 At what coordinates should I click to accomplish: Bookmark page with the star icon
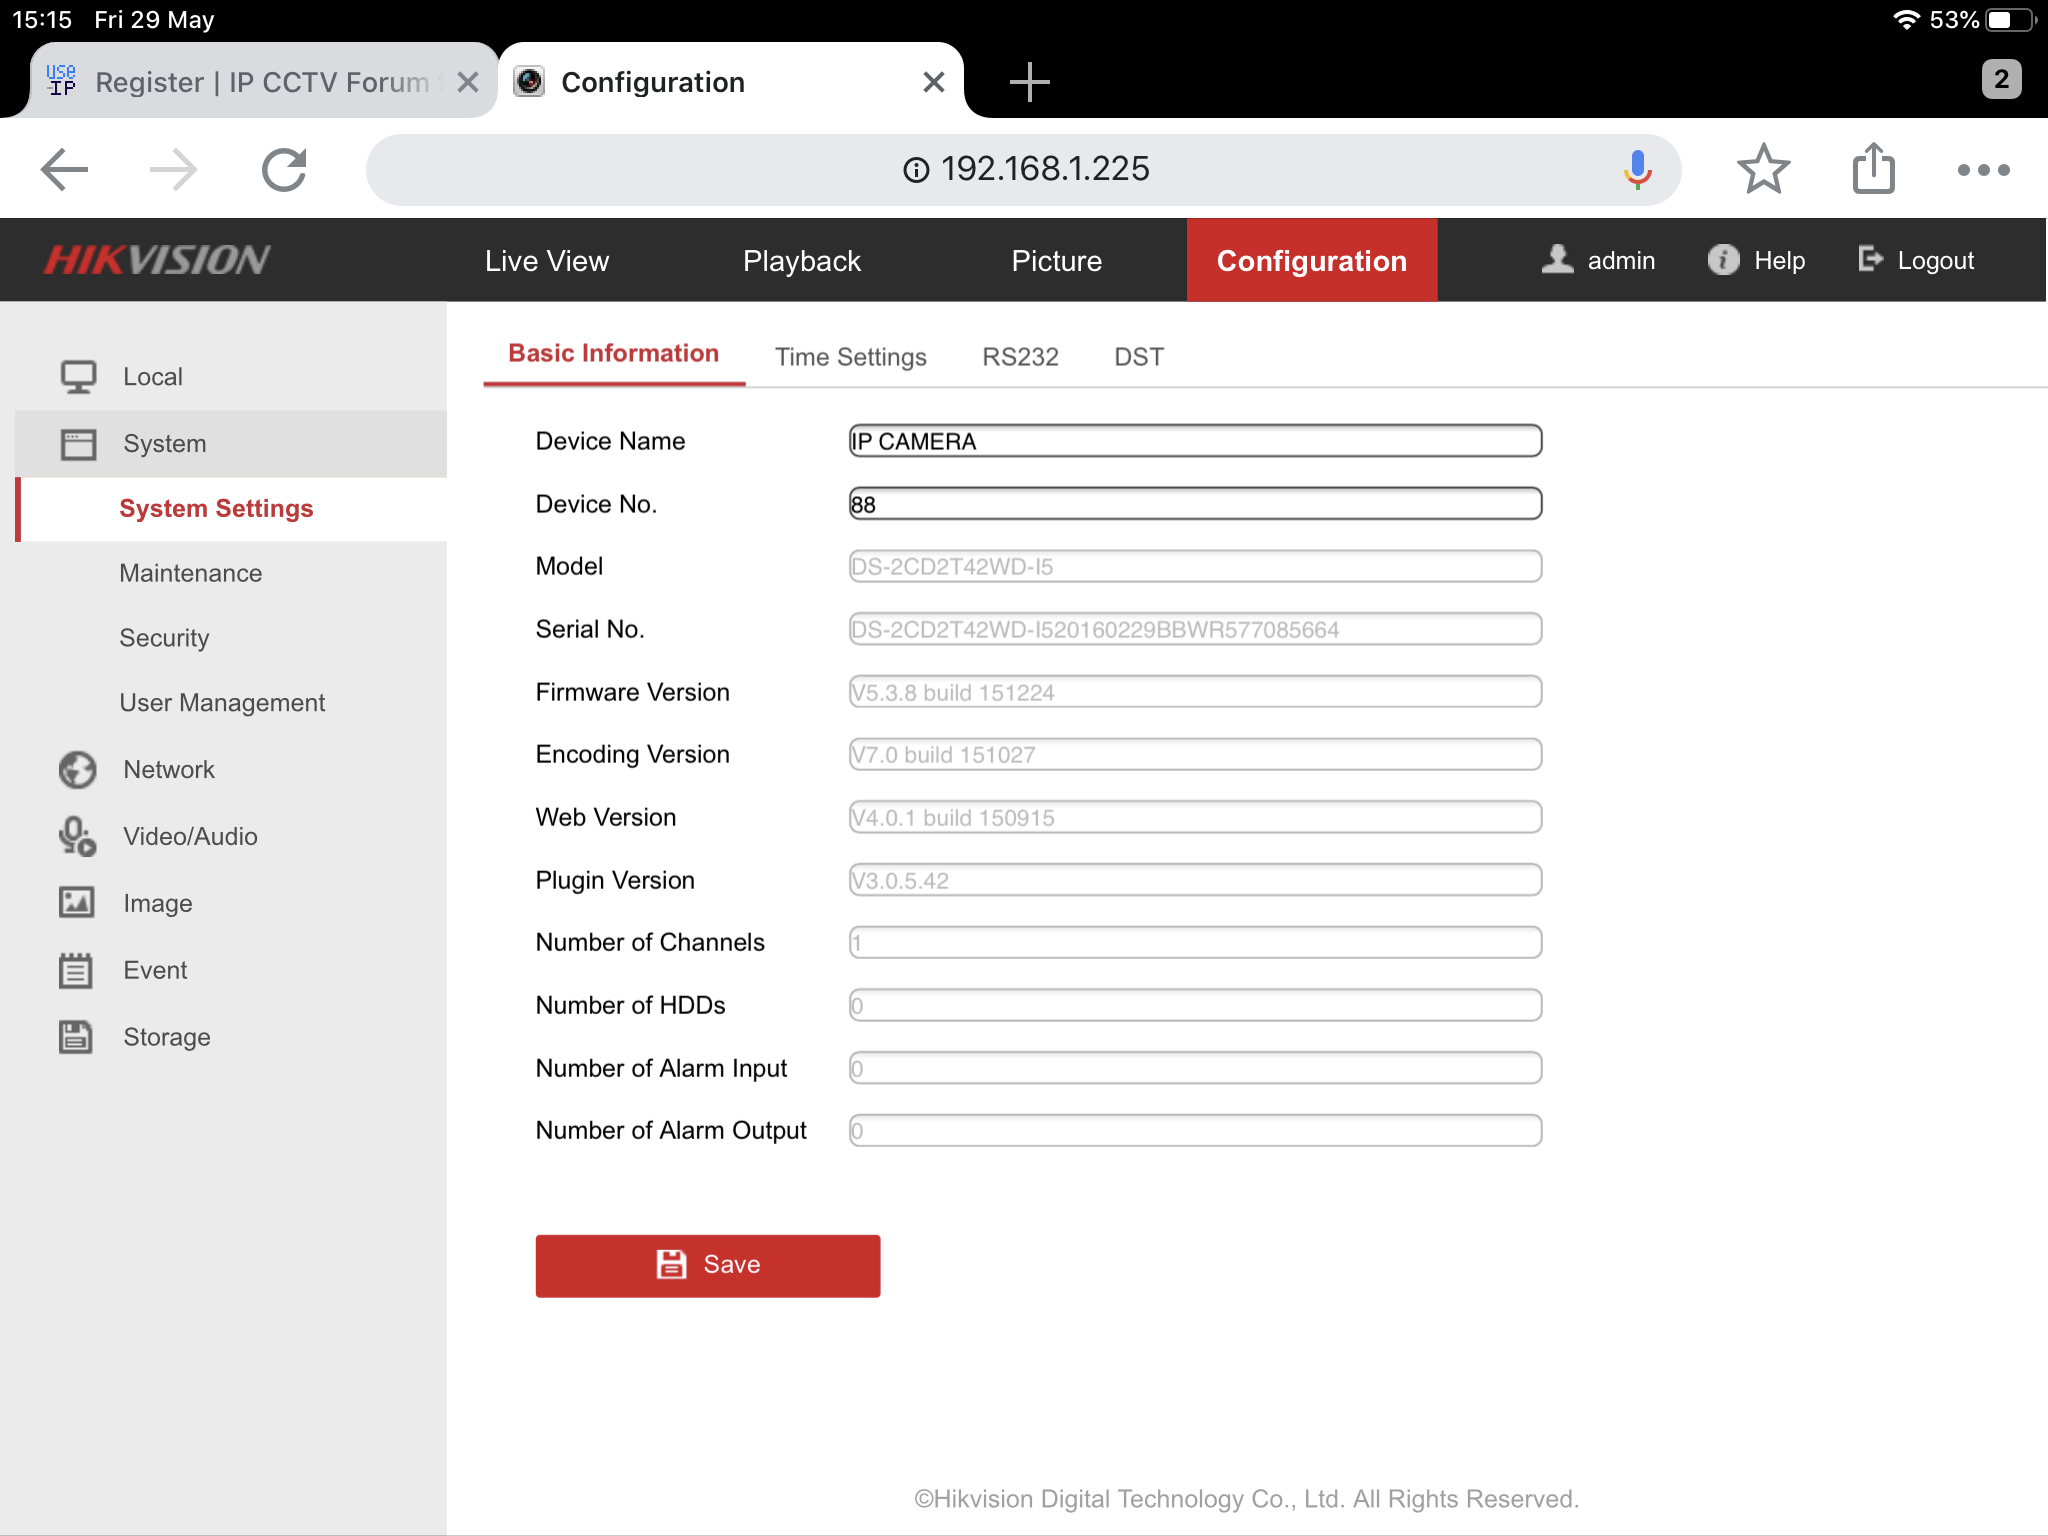coord(1763,170)
